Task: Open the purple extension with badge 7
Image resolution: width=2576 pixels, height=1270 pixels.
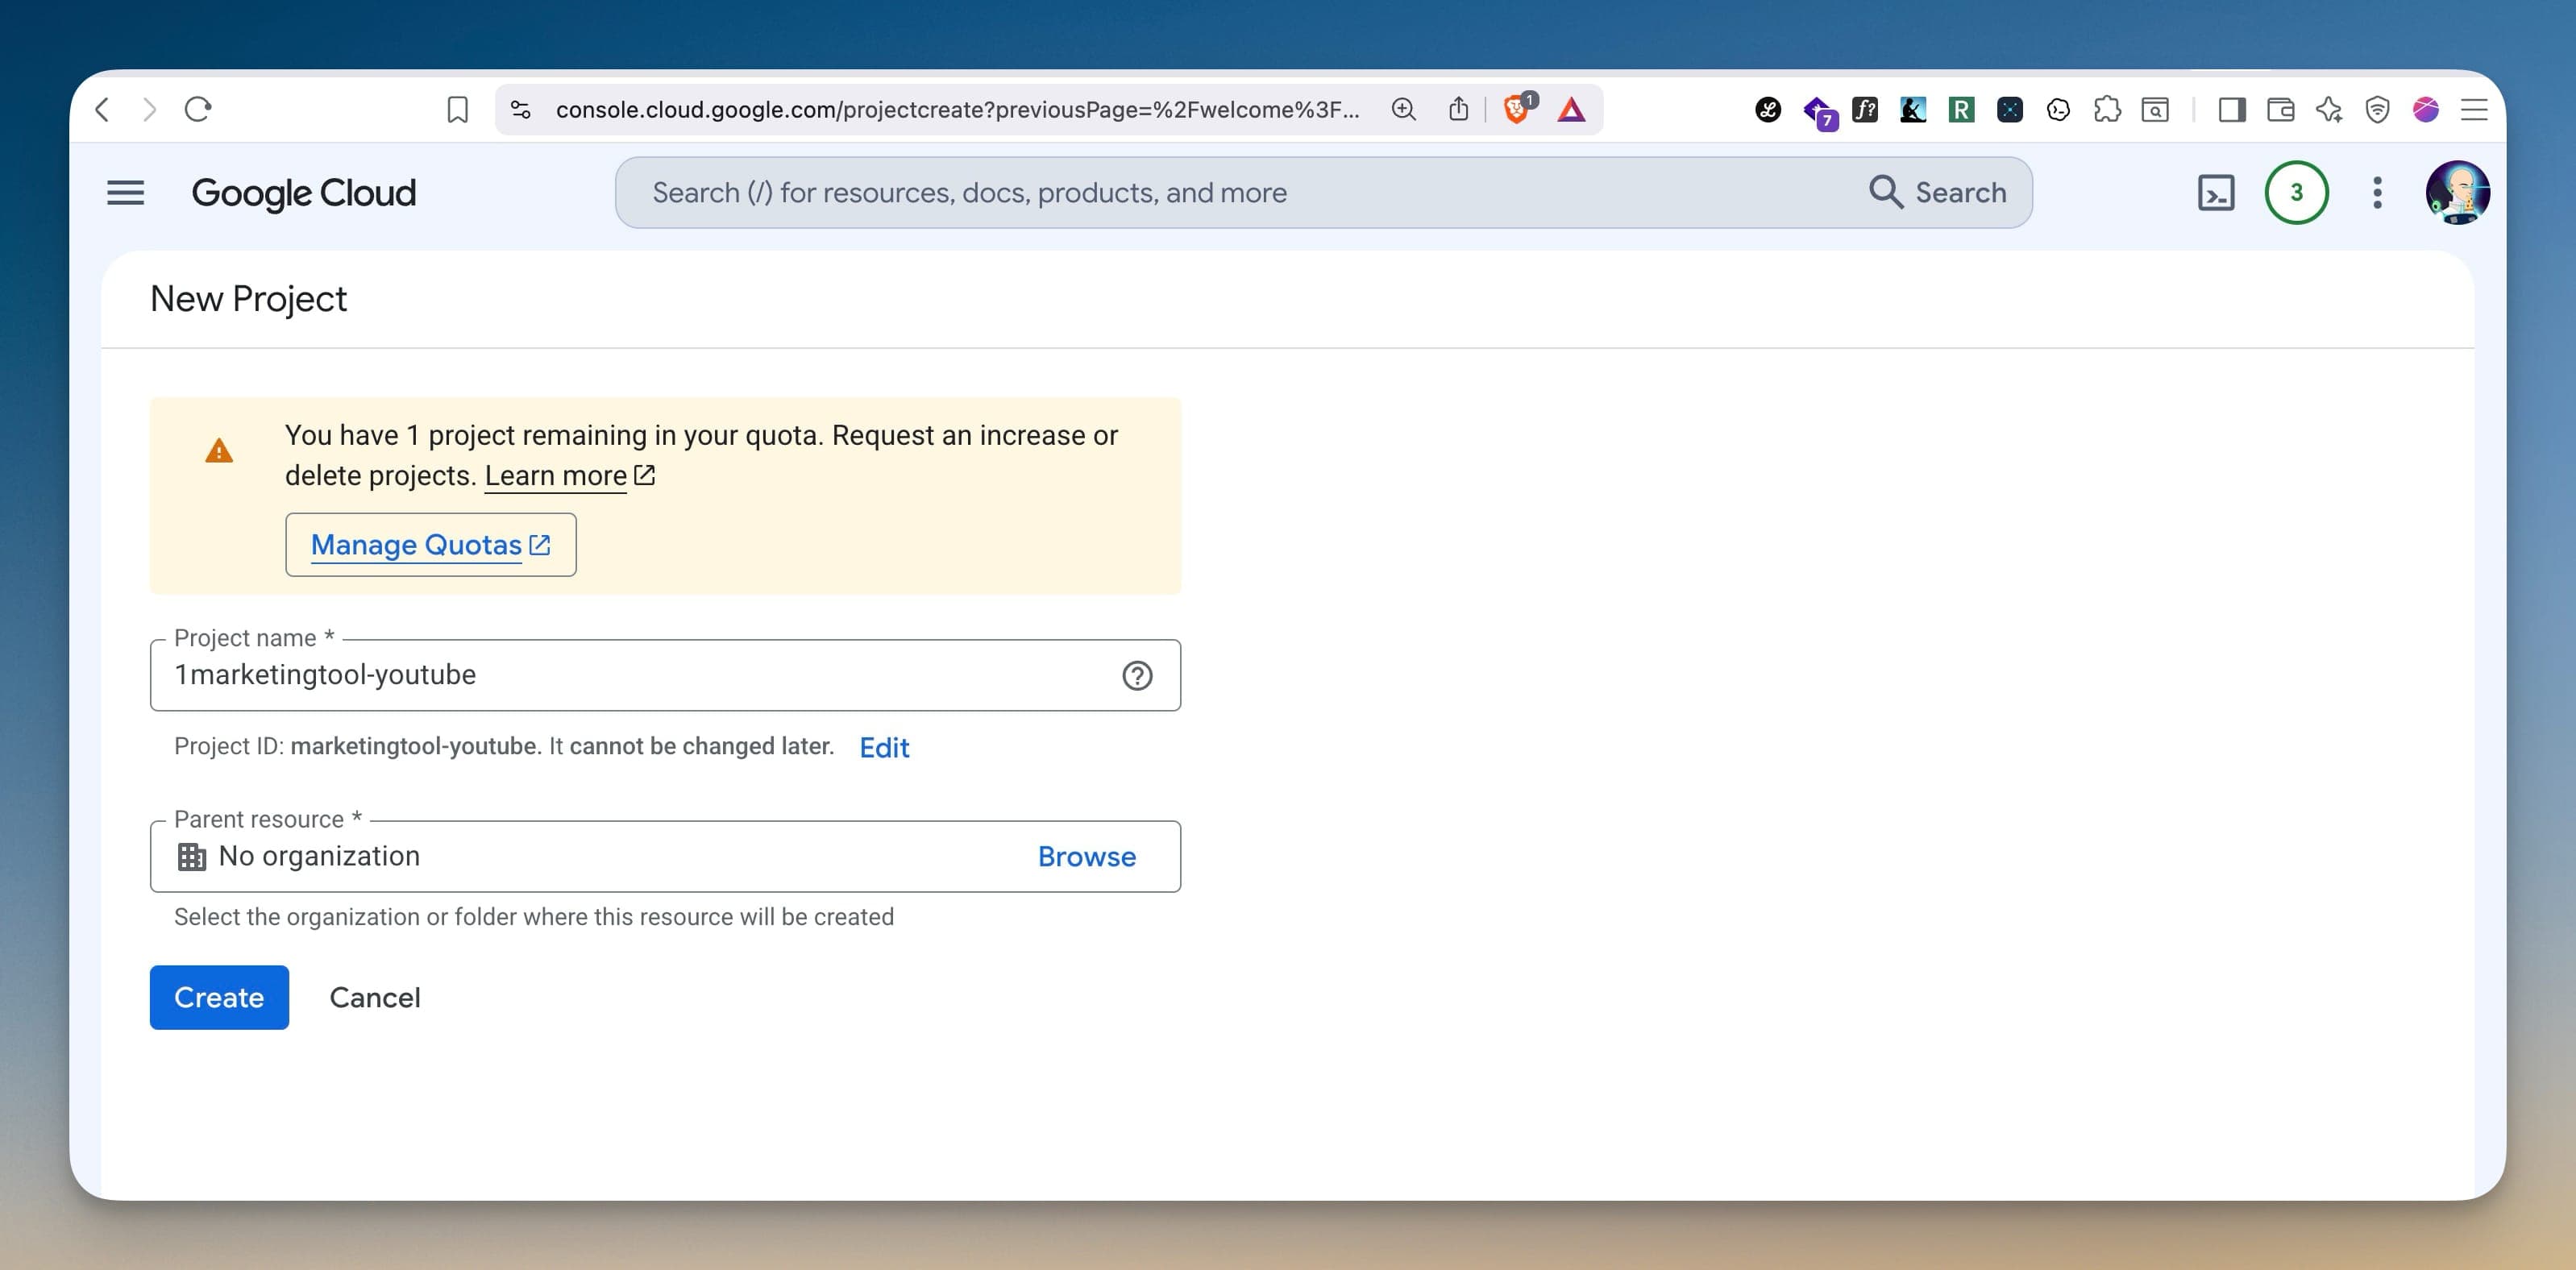Action: [1819, 111]
